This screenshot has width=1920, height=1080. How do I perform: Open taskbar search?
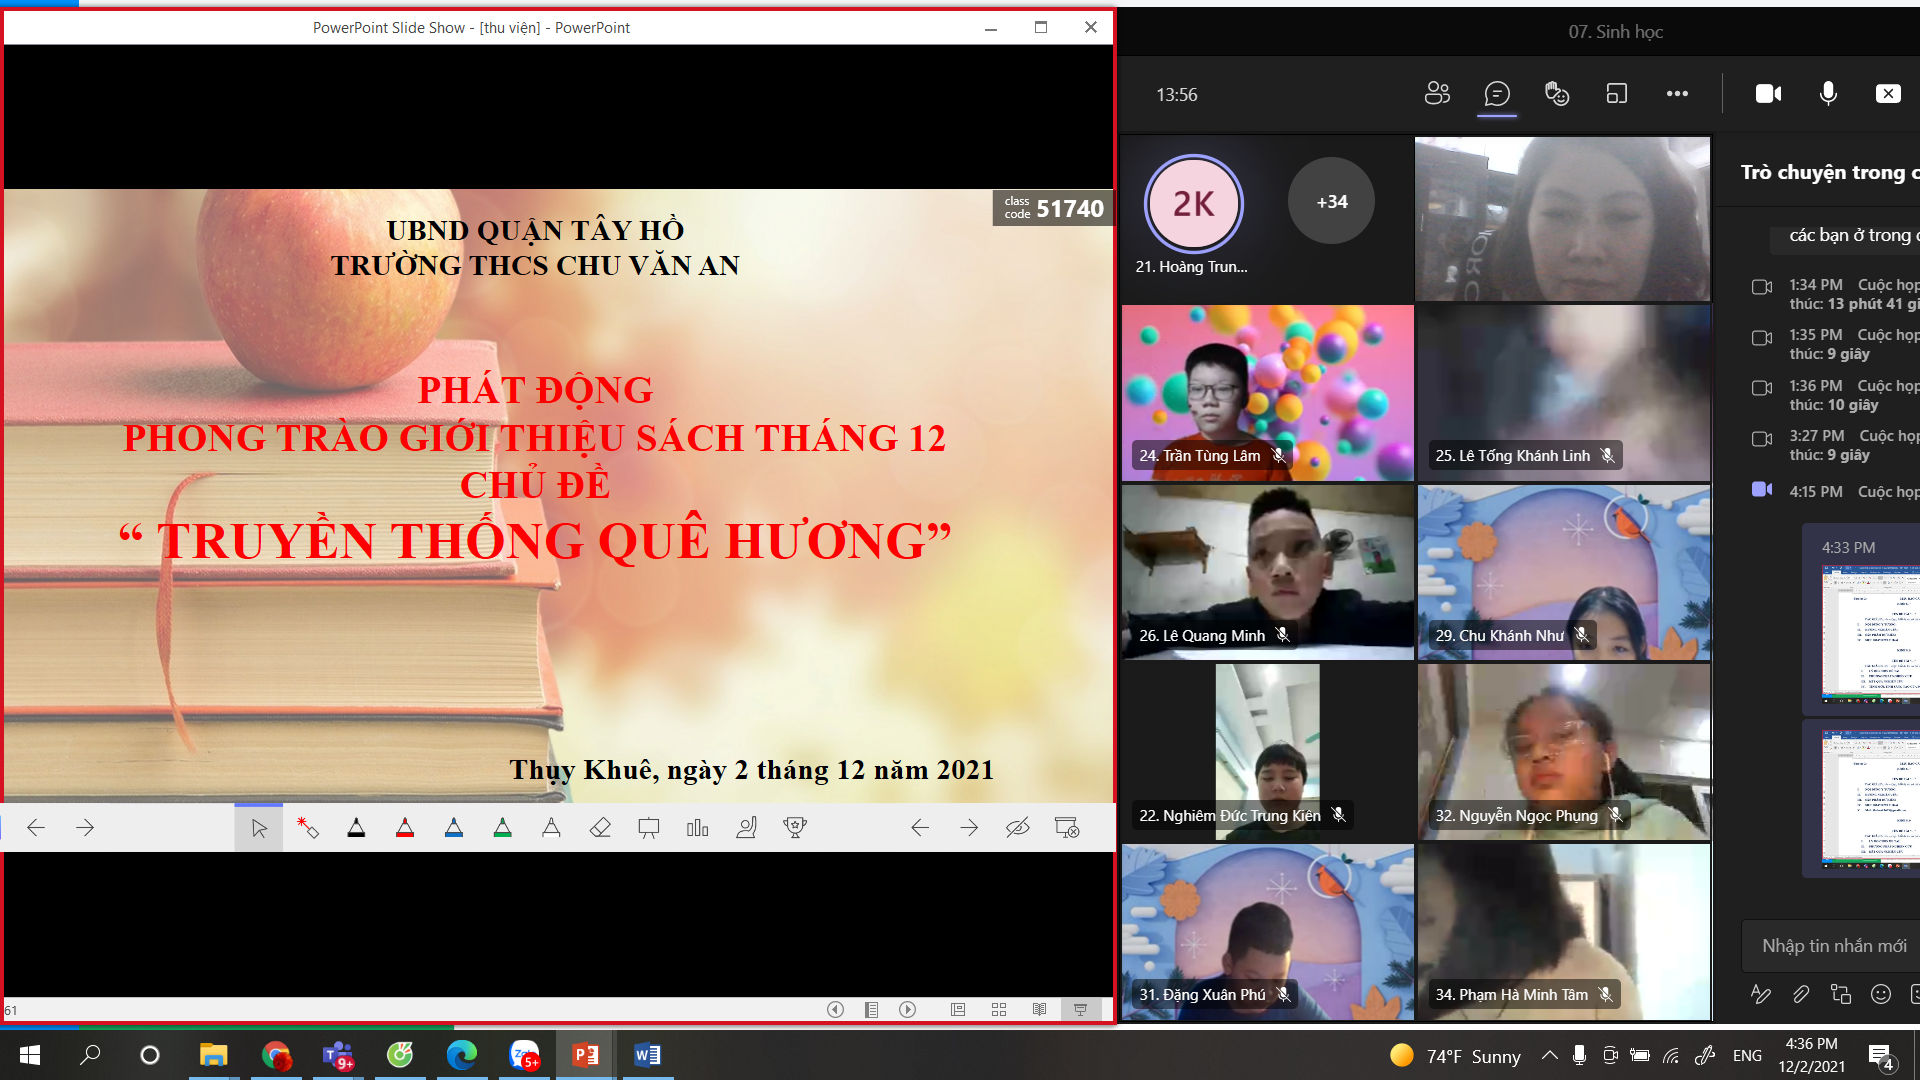pyautogui.click(x=90, y=1055)
